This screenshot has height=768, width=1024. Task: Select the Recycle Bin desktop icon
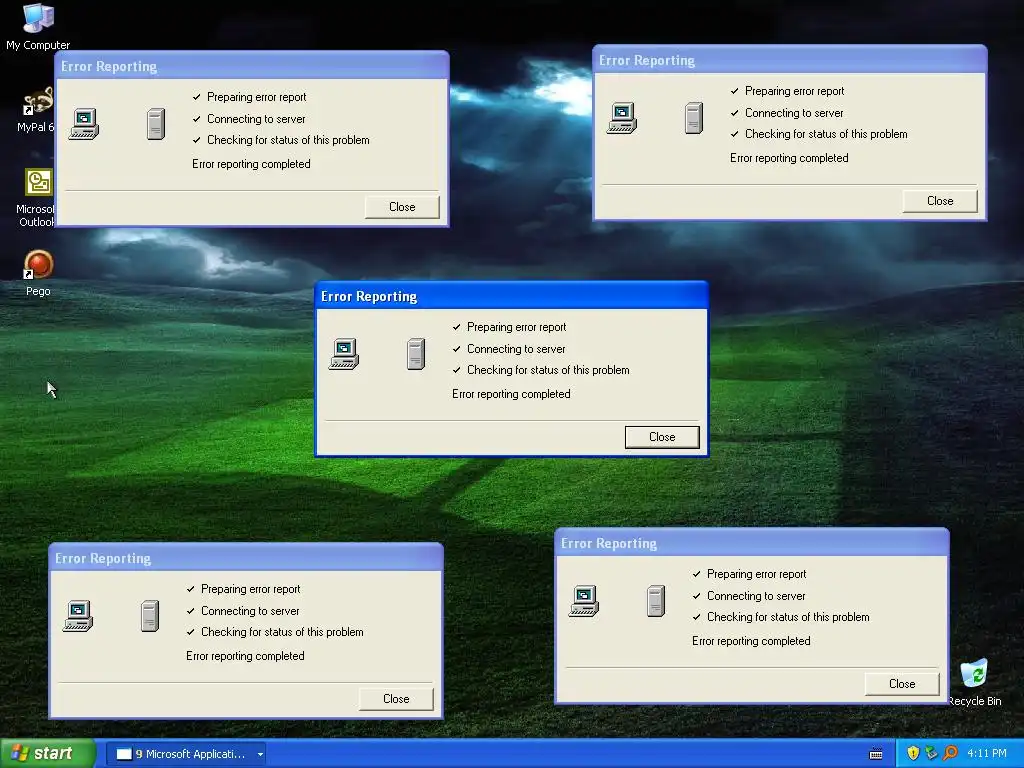click(x=974, y=682)
